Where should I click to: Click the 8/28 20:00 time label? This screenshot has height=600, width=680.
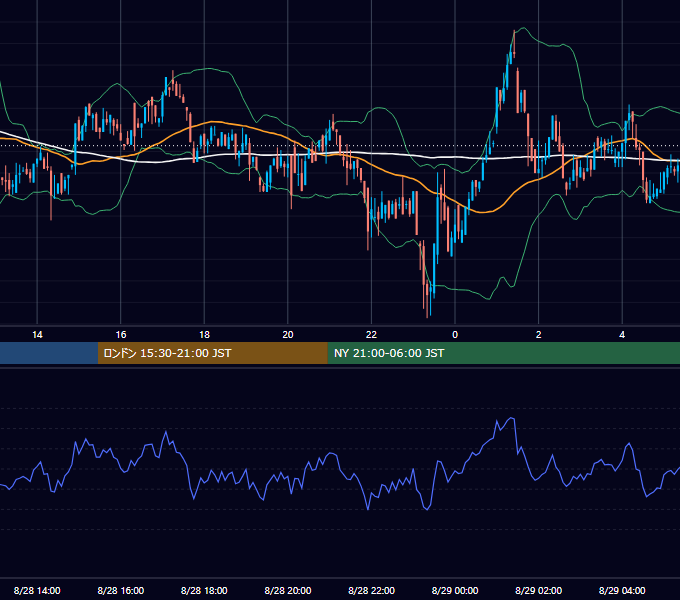pos(288,590)
